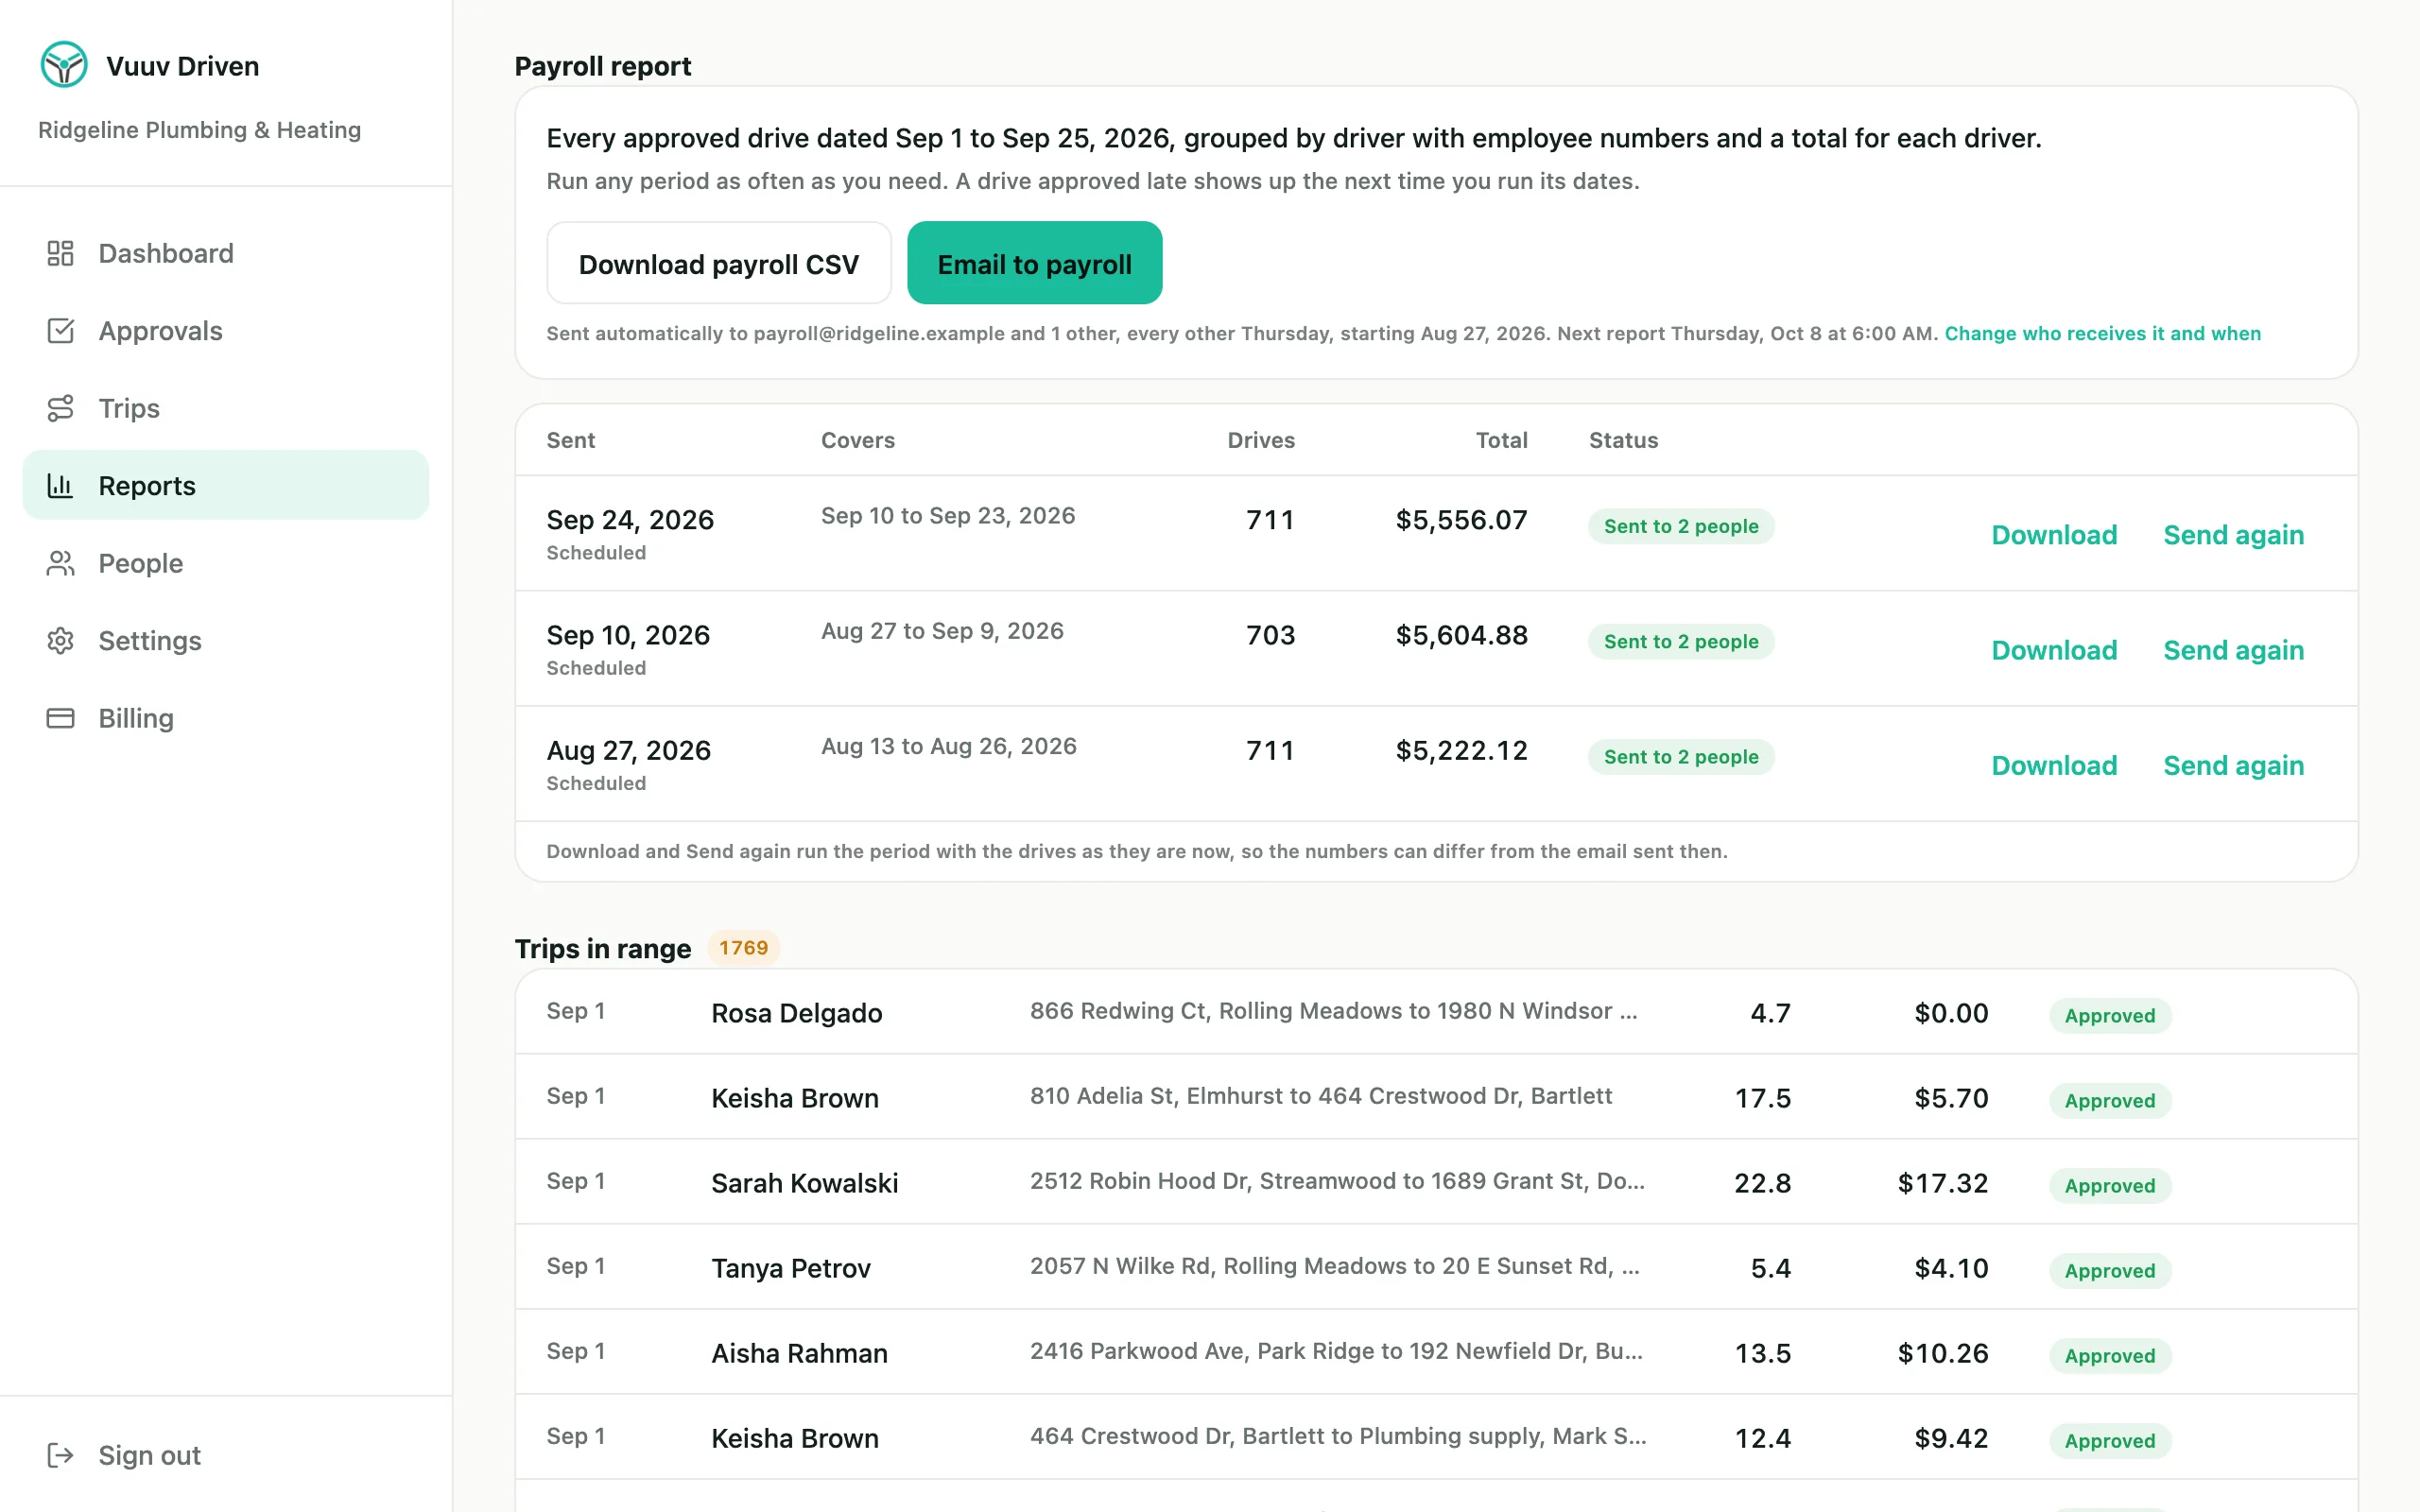
Task: Click the Billing credit card icon
Action: pyautogui.click(x=60, y=718)
